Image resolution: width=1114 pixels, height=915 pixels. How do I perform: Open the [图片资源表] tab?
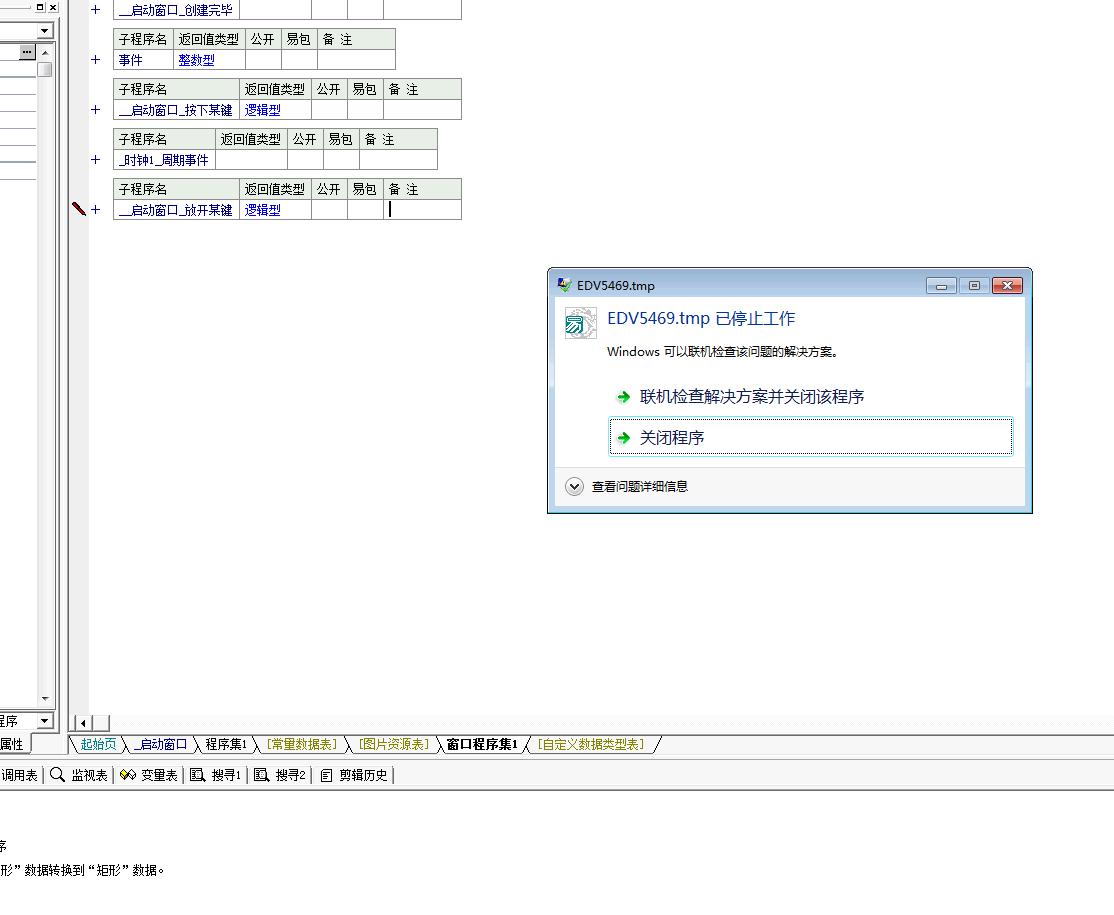[394, 745]
